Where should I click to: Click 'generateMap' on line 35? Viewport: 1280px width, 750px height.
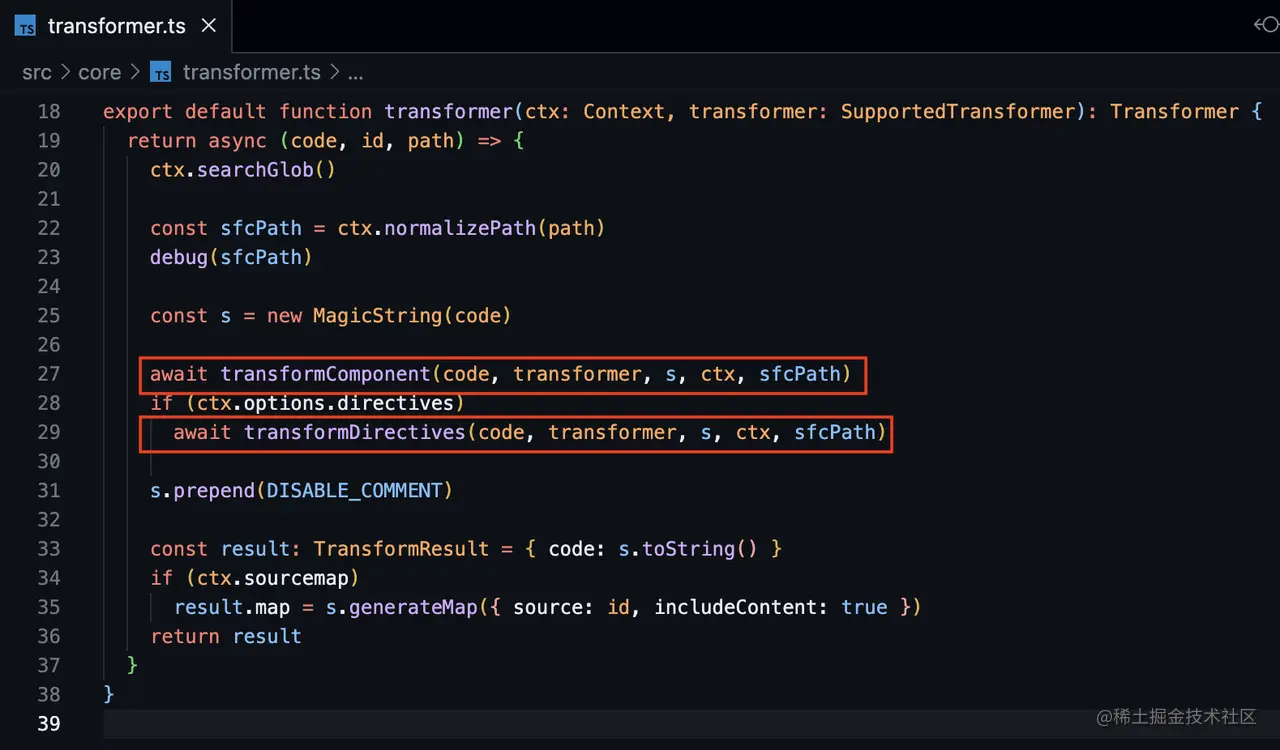413,607
